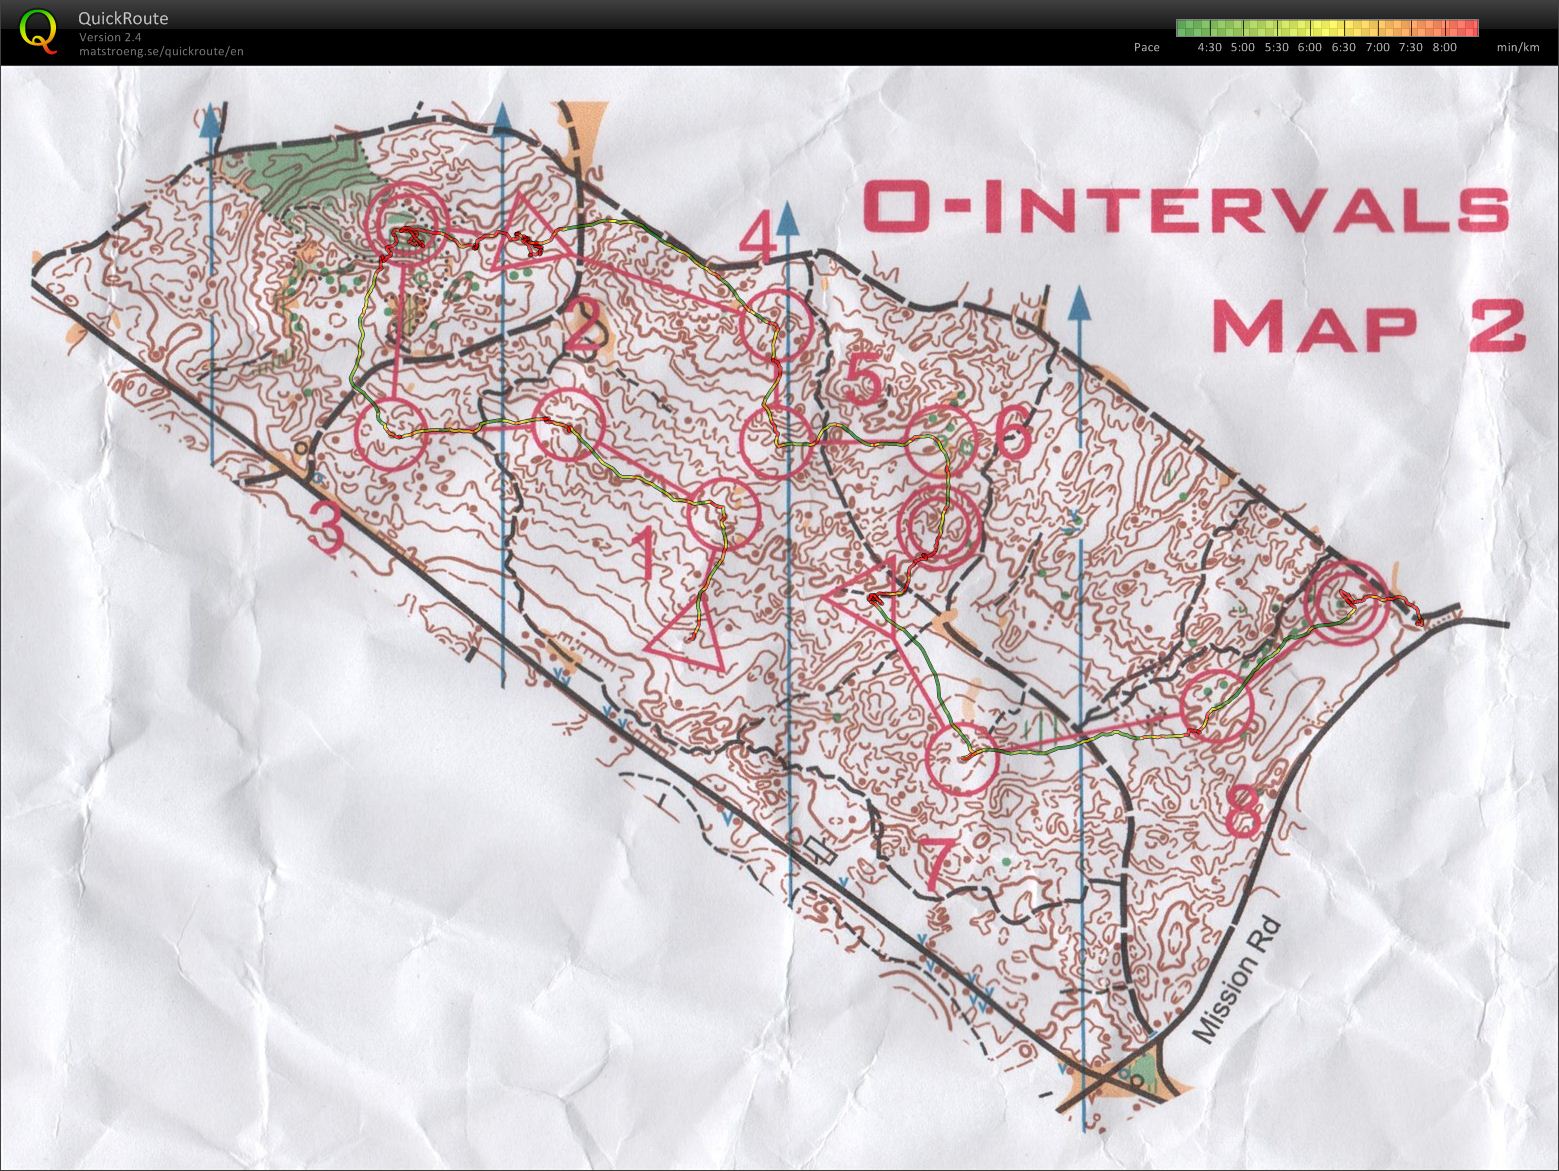Viewport: 1559px width, 1171px height.
Task: Click the 4:30 pace tick label
Action: (x=1209, y=47)
